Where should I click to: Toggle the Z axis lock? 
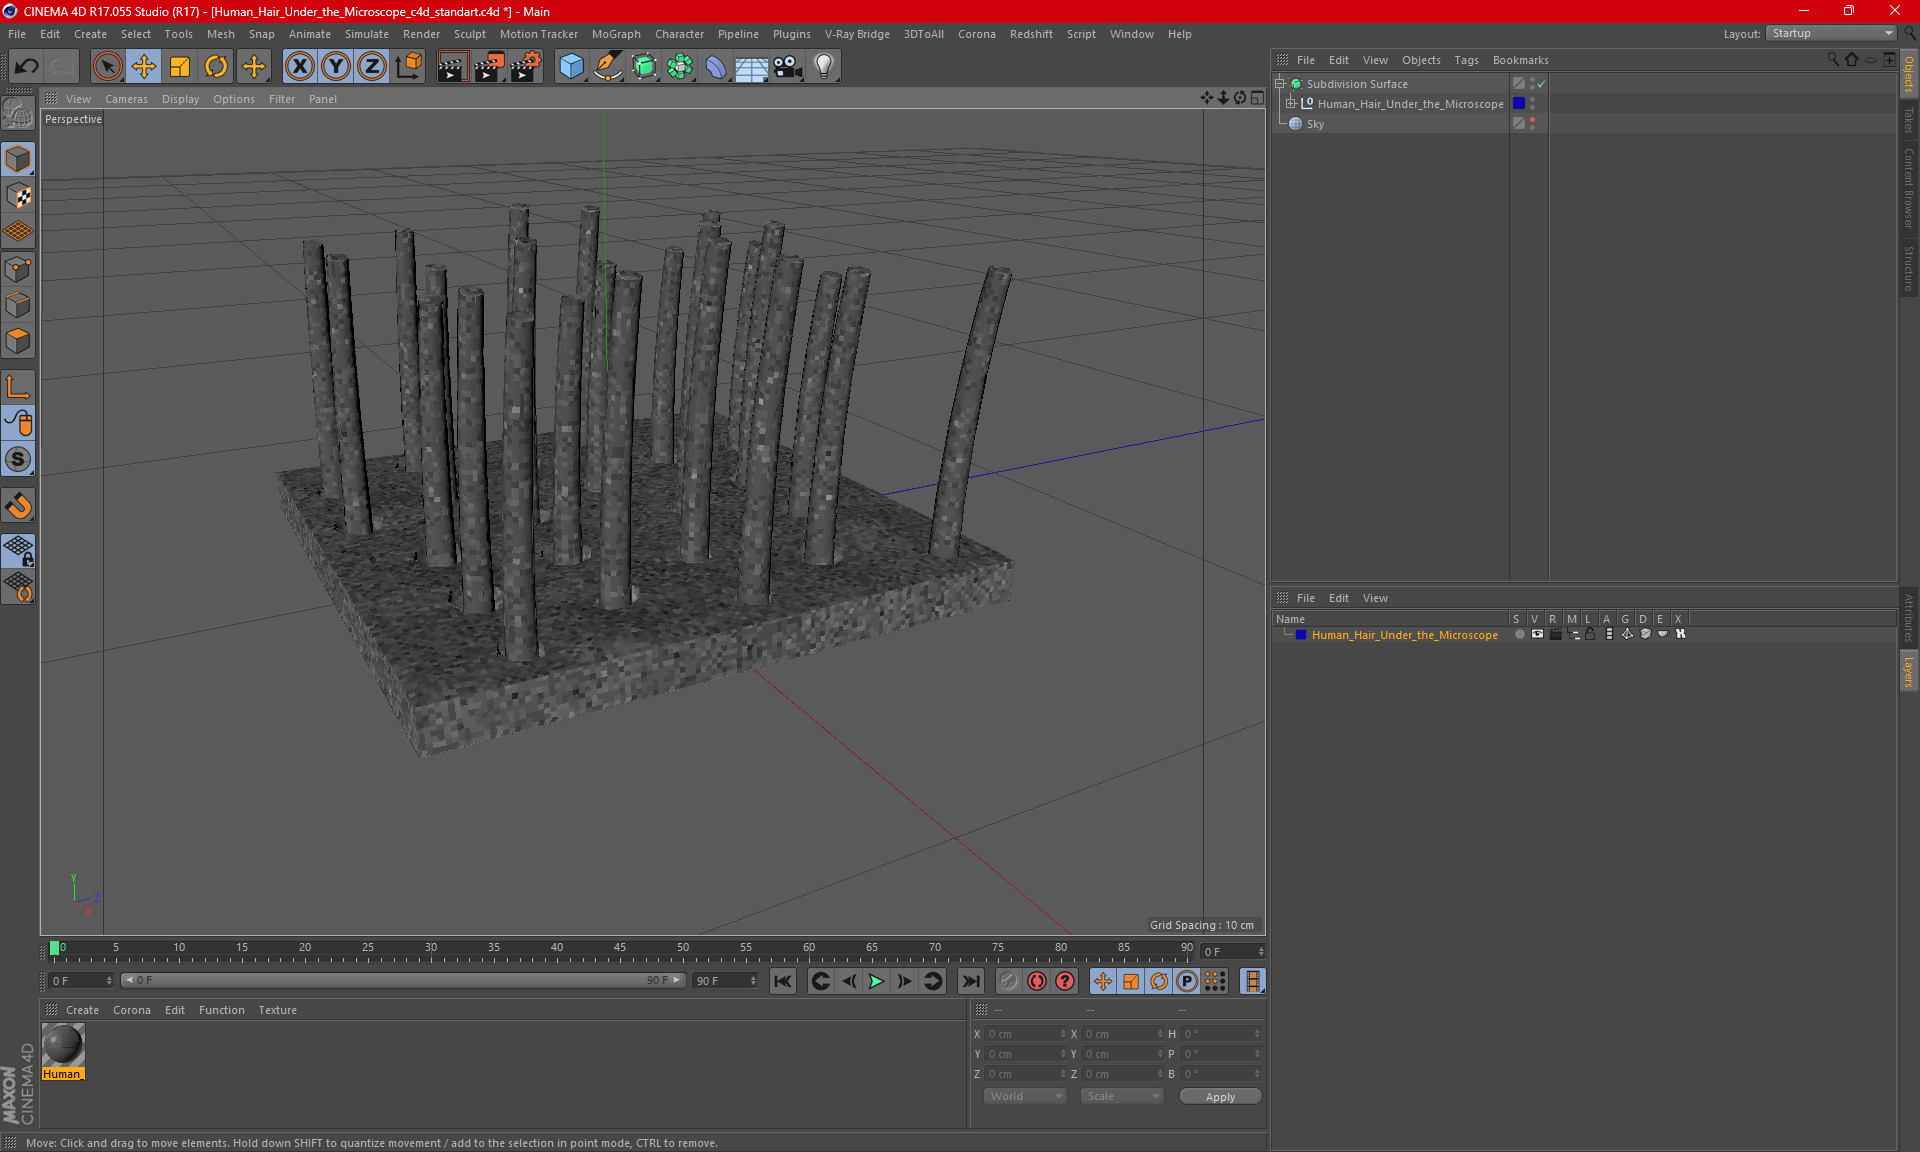(372, 67)
